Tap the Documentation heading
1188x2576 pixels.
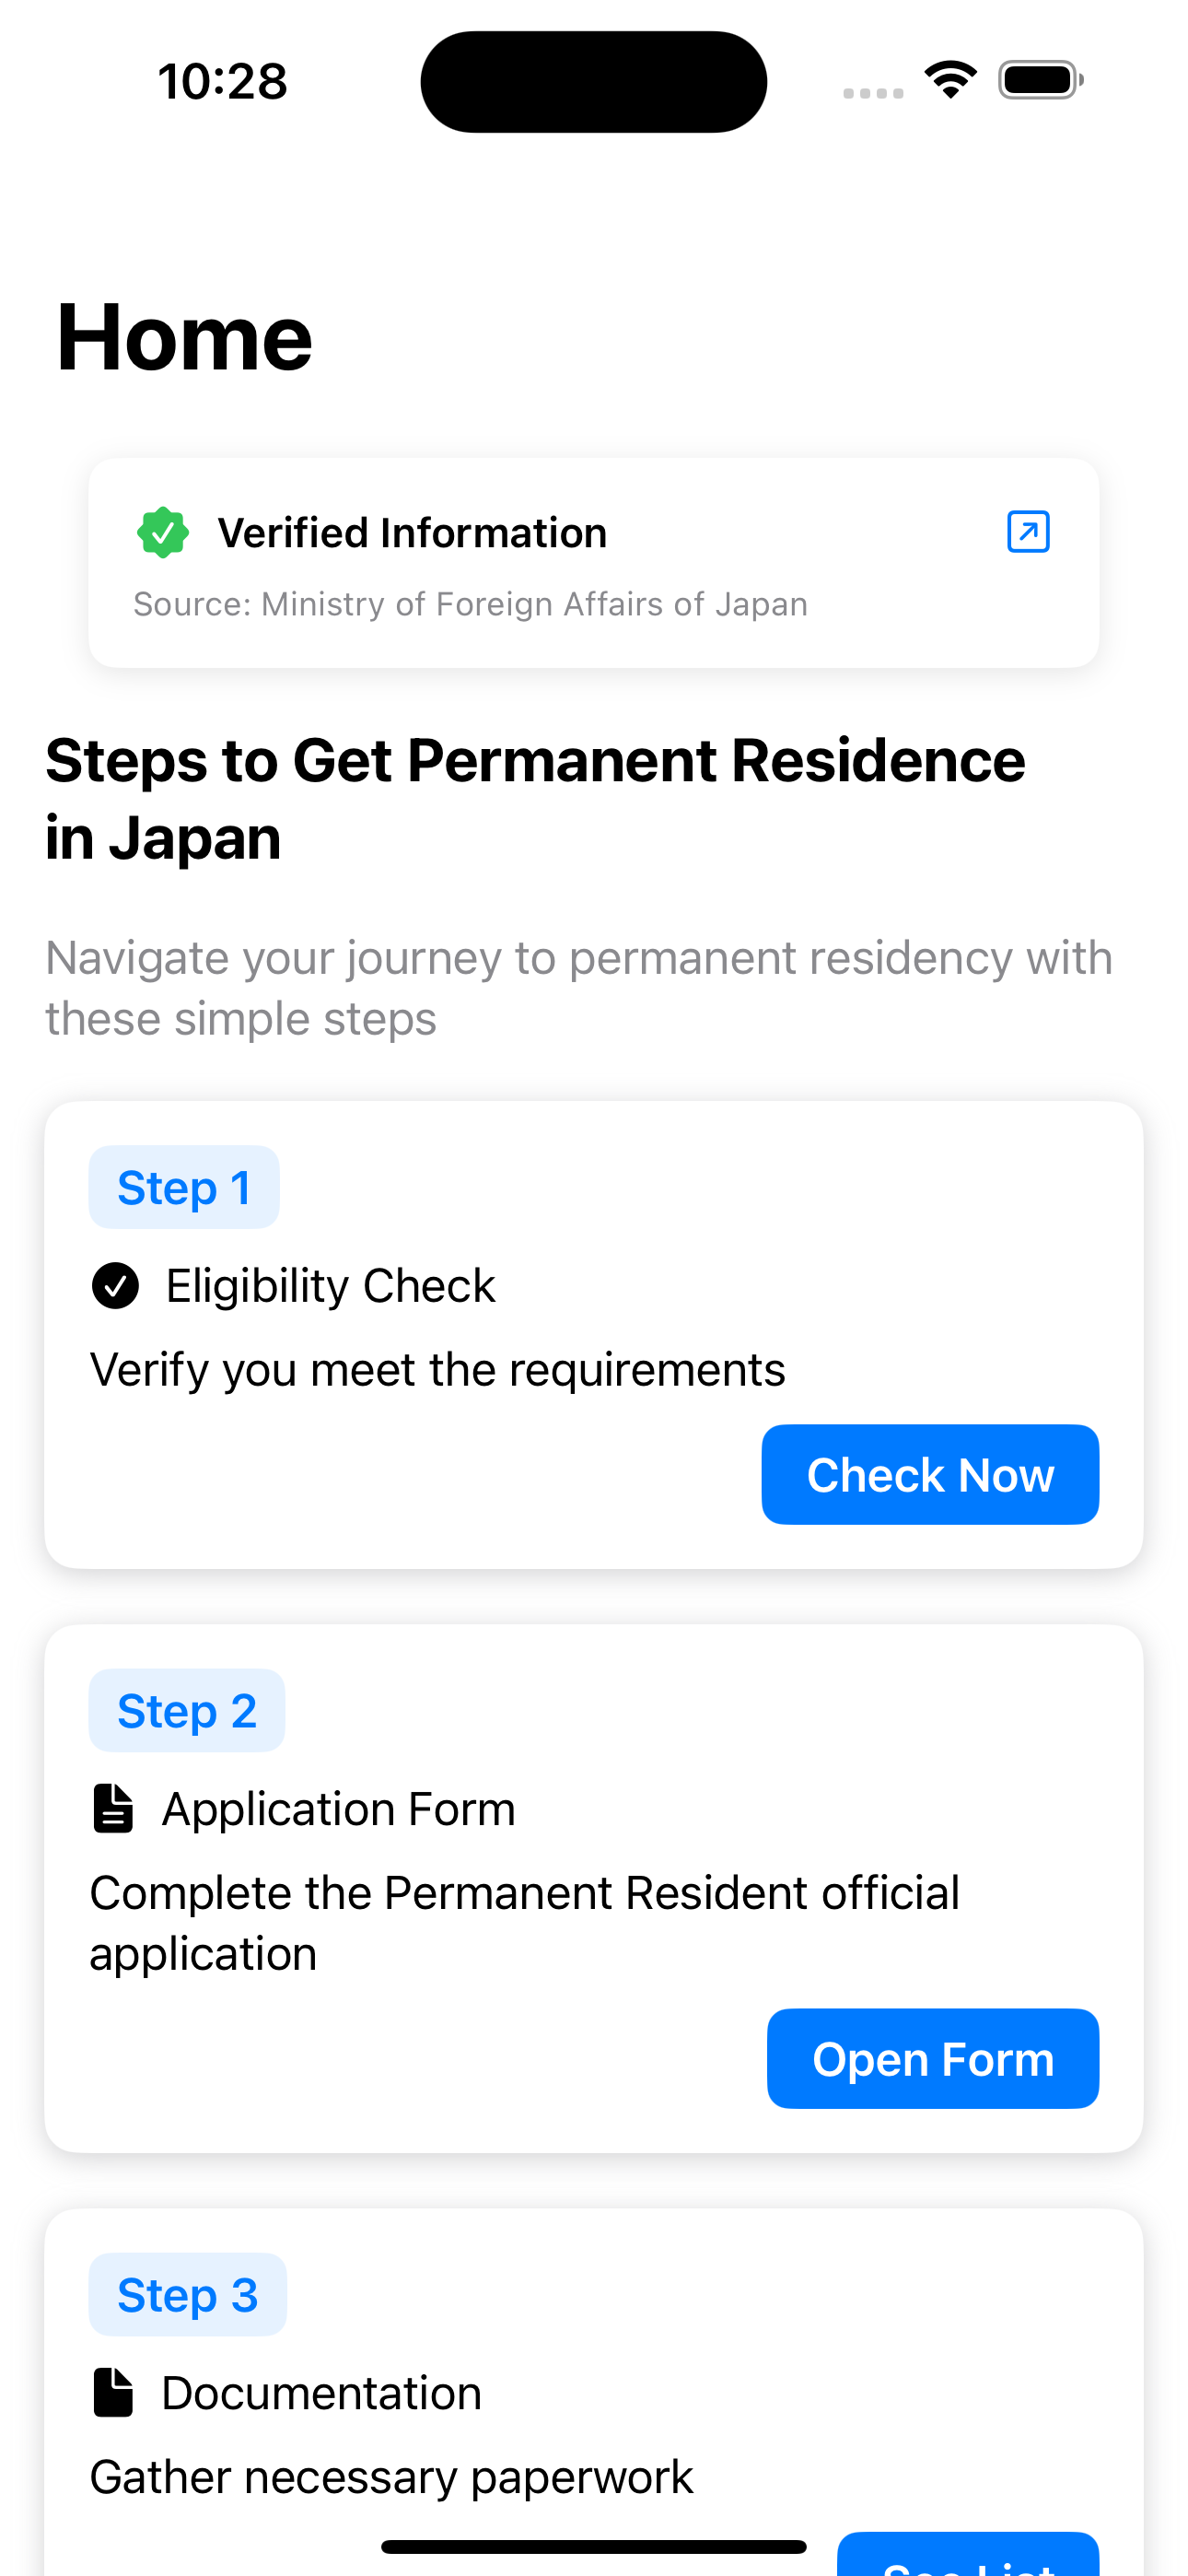(321, 2392)
